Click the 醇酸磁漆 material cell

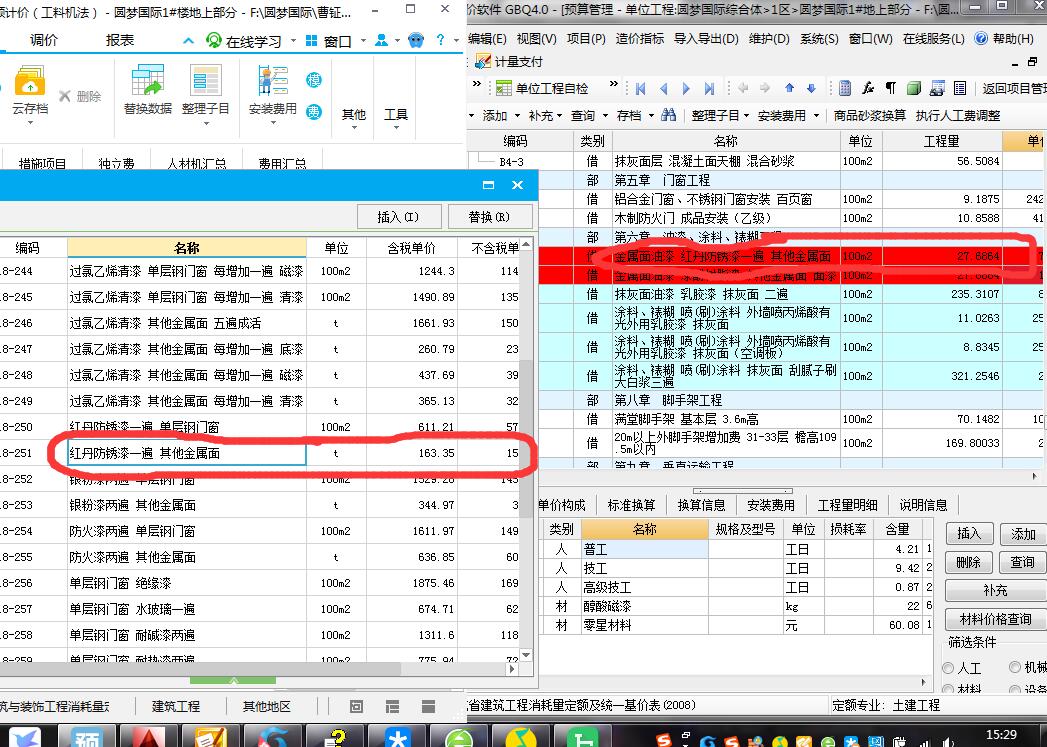click(644, 606)
